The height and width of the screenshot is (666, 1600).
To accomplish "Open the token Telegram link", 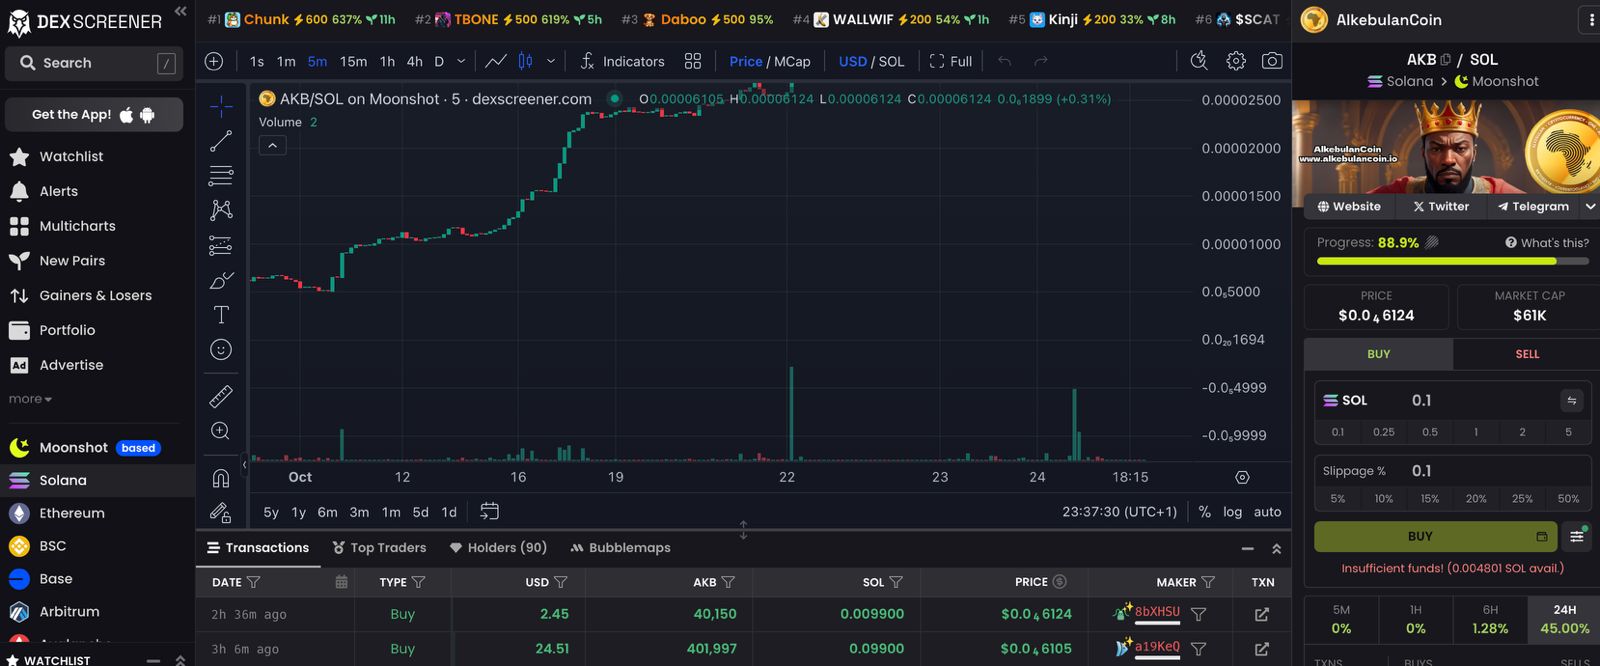I will [1533, 206].
